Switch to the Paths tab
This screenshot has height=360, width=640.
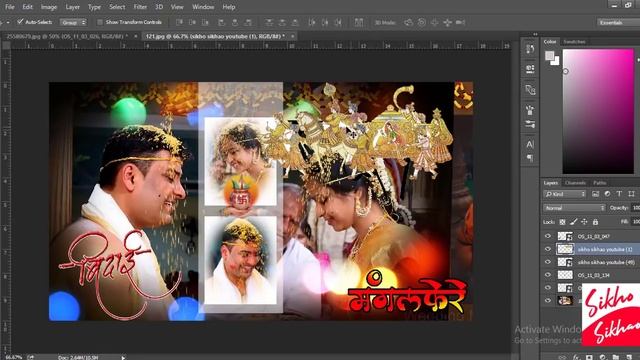pos(600,183)
